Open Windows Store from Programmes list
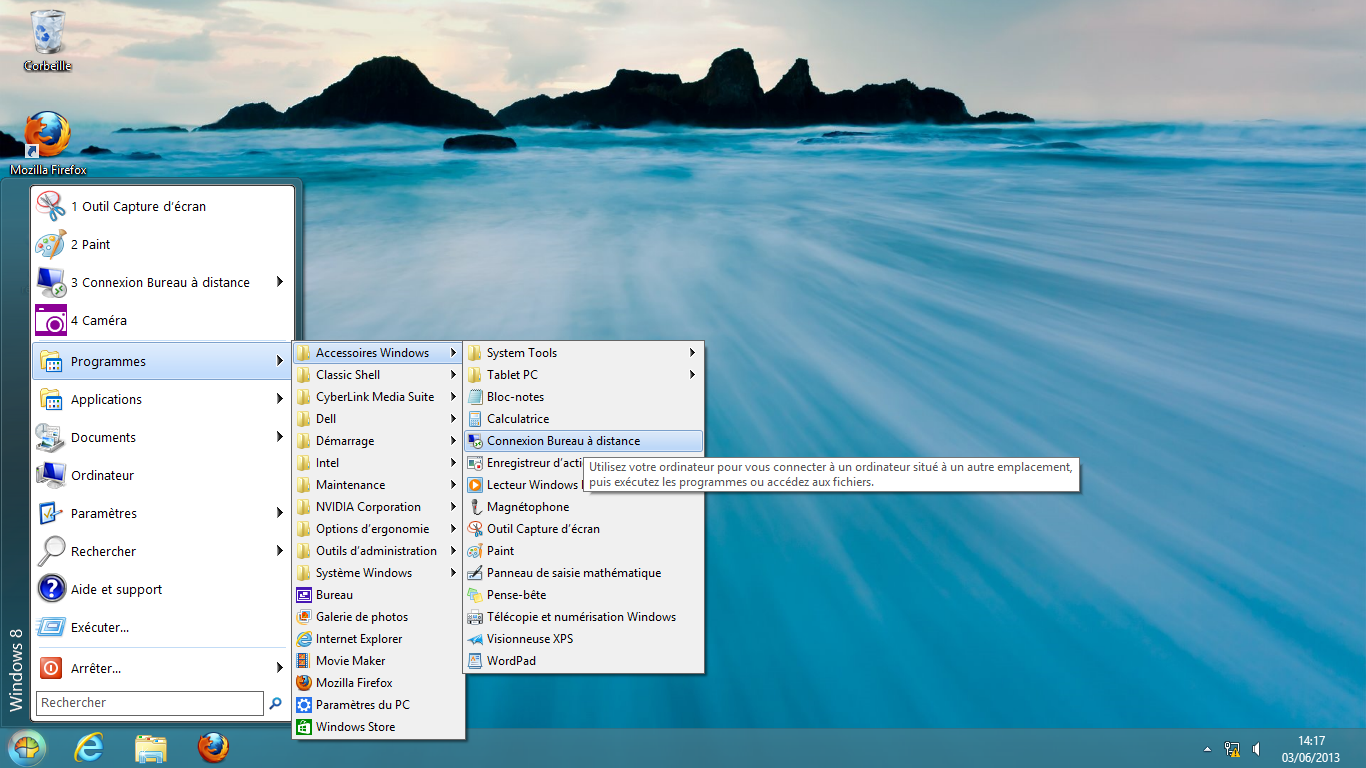Viewport: 1366px width, 768px height. [x=355, y=727]
